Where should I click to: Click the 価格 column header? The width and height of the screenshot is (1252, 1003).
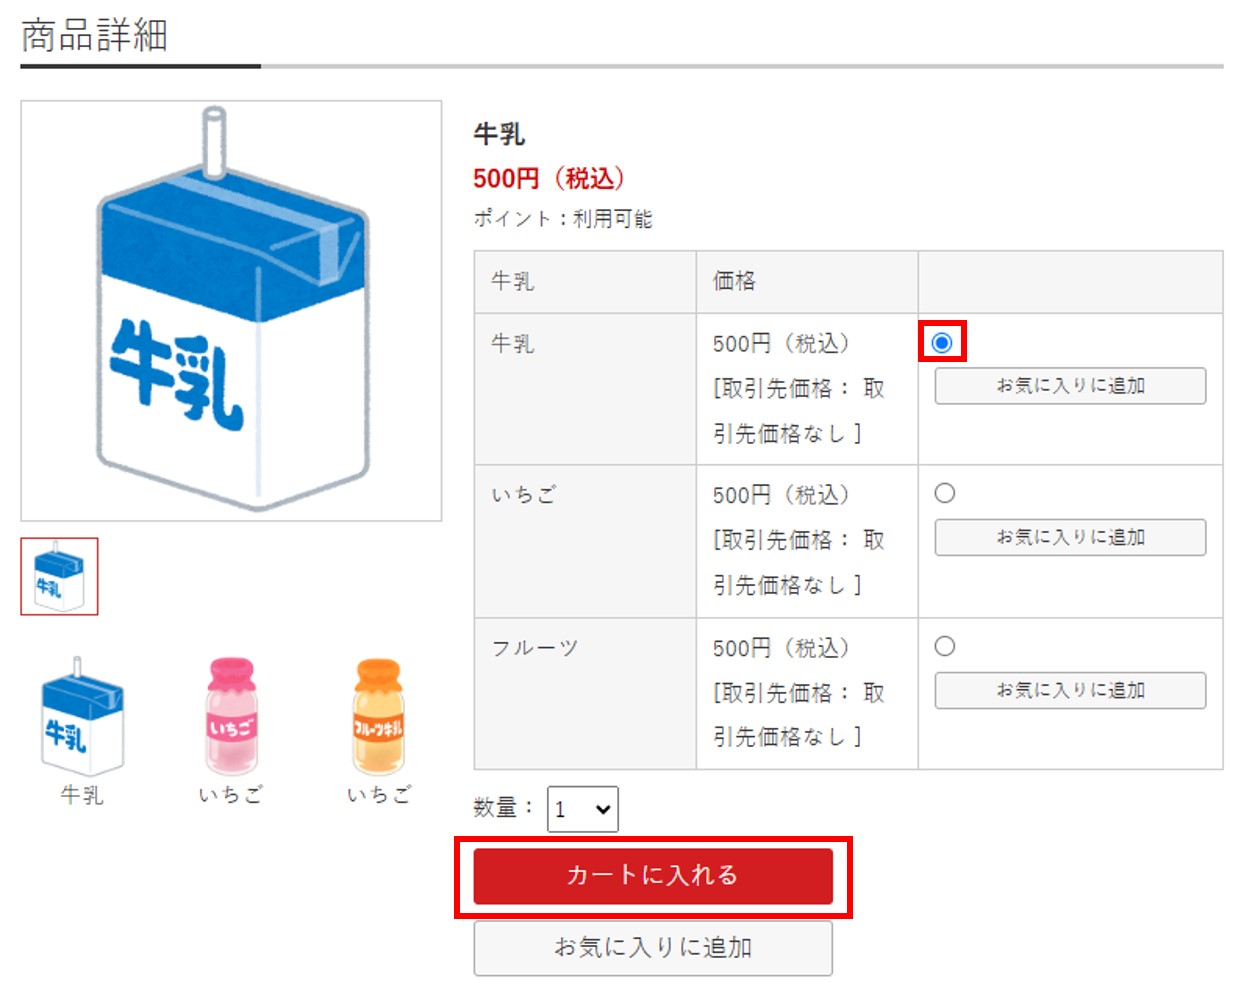tap(734, 281)
